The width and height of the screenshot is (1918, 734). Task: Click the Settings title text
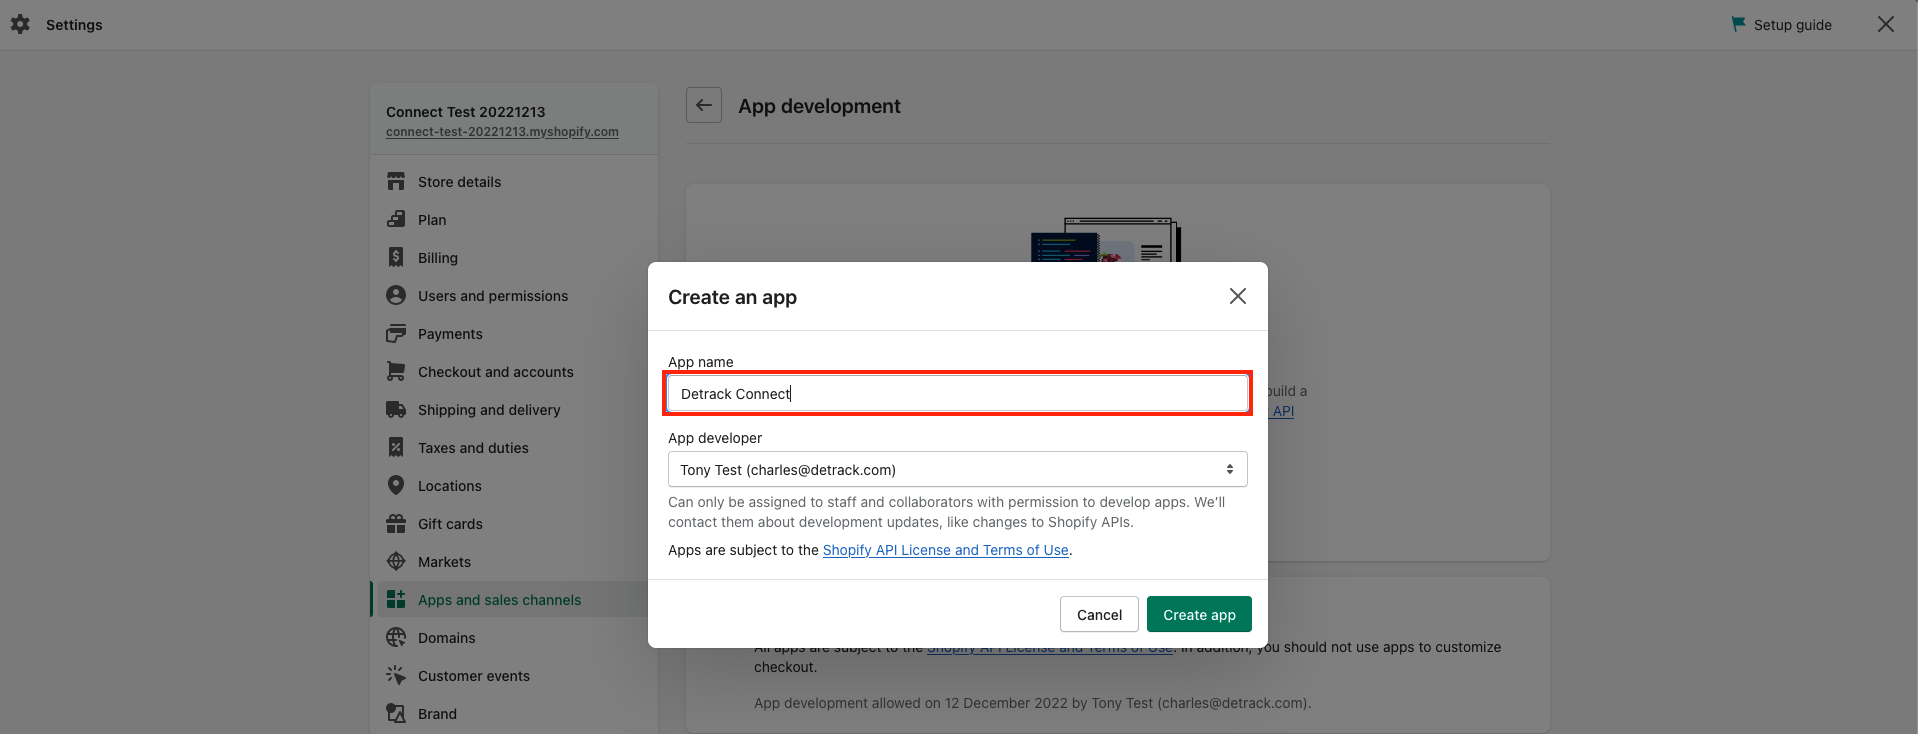pyautogui.click(x=74, y=25)
